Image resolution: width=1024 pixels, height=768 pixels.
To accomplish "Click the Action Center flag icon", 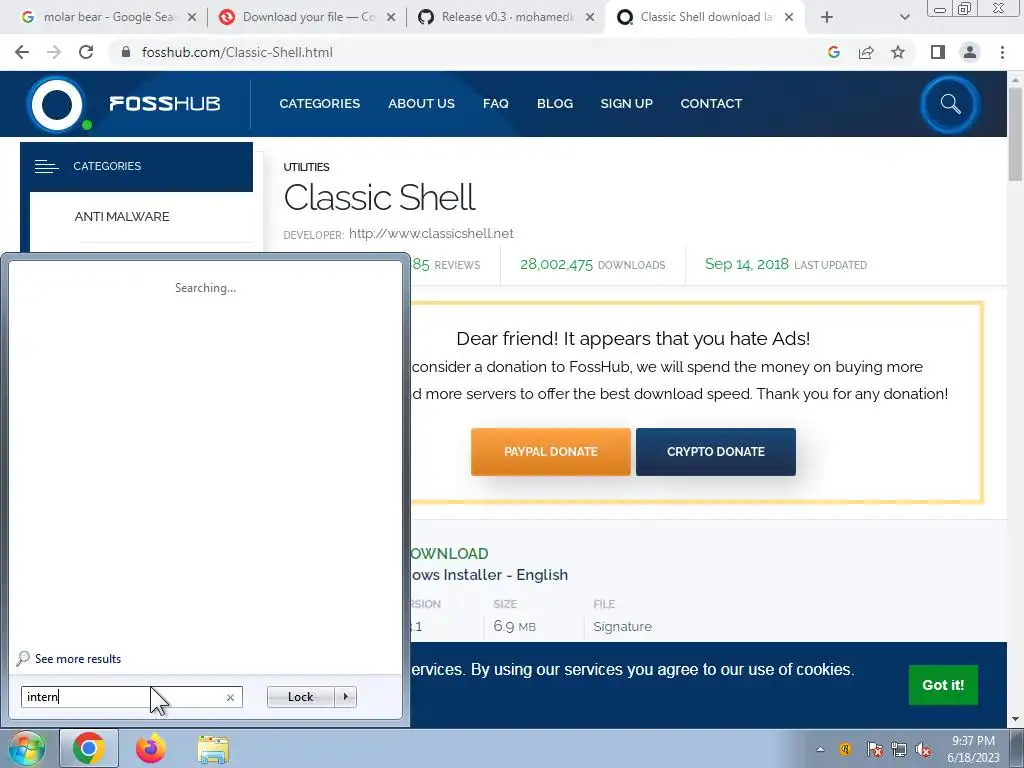I will pos(874,750).
